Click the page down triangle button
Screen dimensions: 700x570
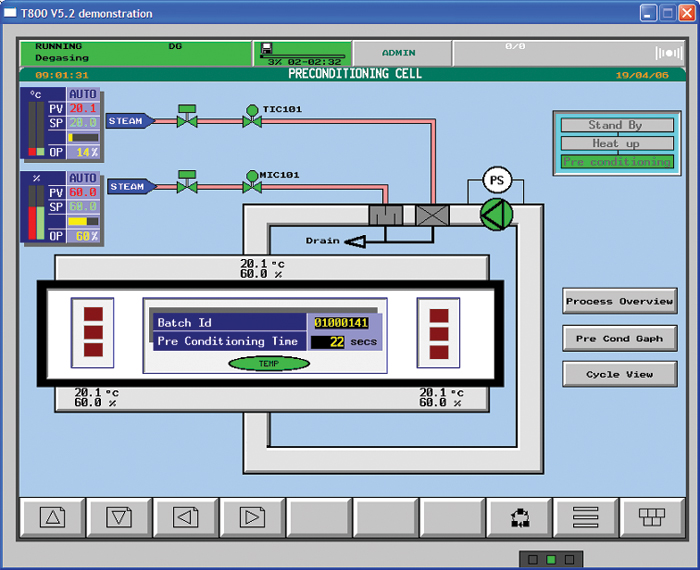(x=119, y=517)
